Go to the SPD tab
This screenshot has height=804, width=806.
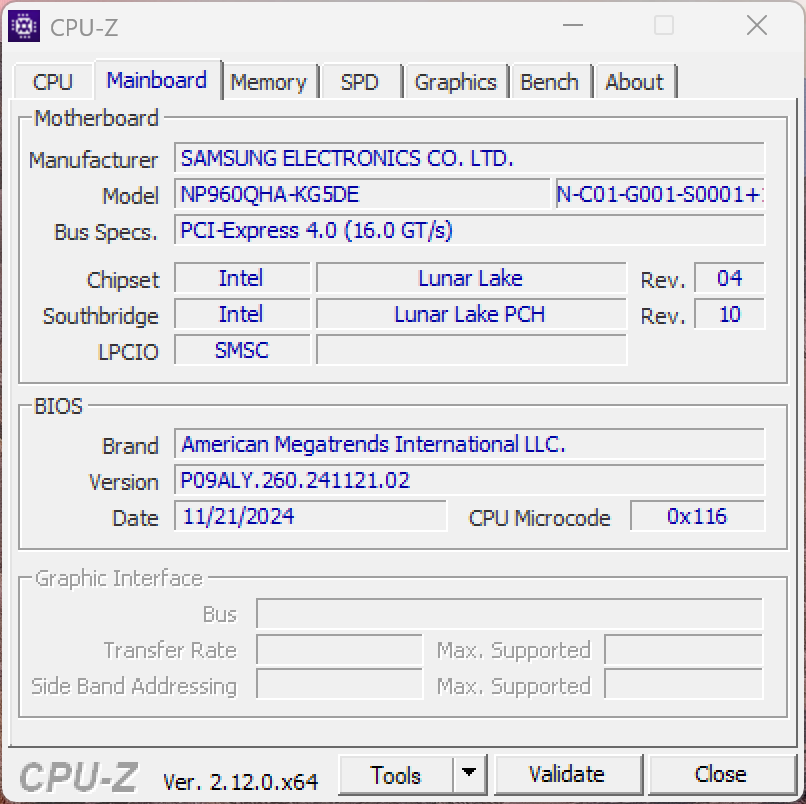tap(359, 82)
